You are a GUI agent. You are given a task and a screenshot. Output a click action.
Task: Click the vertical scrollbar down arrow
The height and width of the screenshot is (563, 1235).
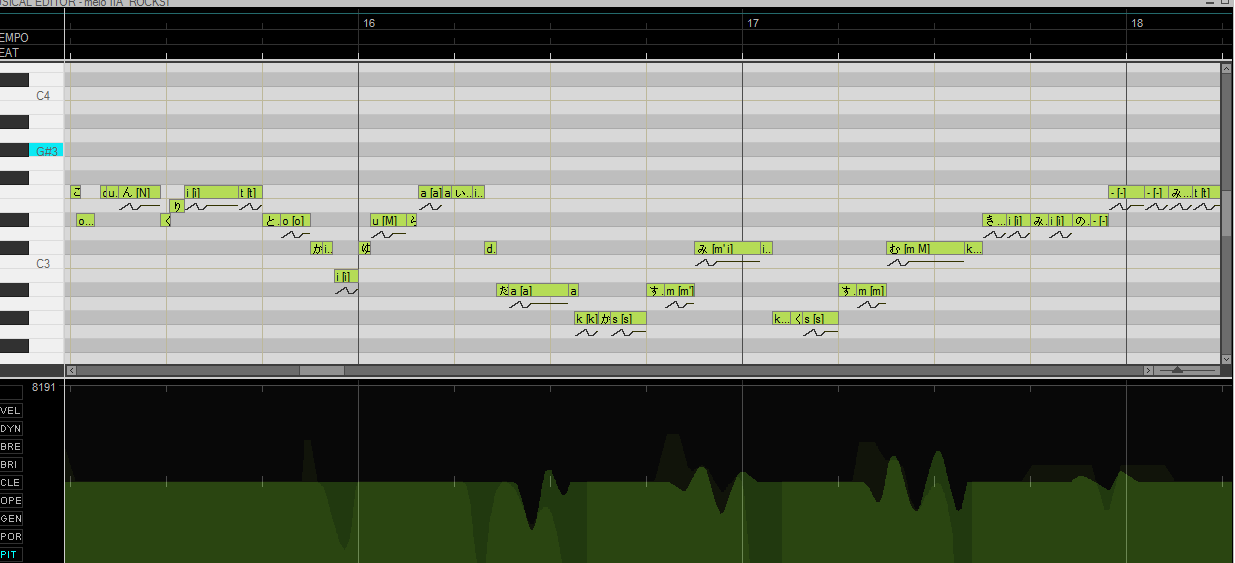[1226, 358]
